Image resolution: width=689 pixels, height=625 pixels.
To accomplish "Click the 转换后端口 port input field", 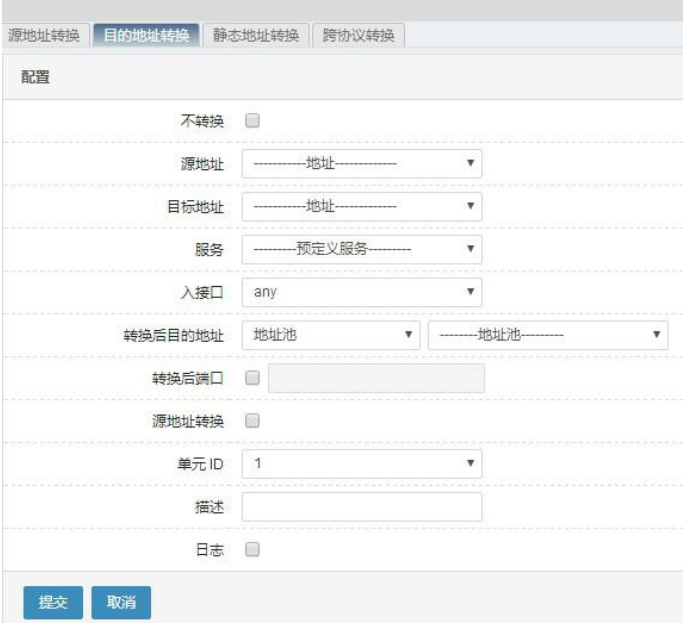I will point(377,378).
